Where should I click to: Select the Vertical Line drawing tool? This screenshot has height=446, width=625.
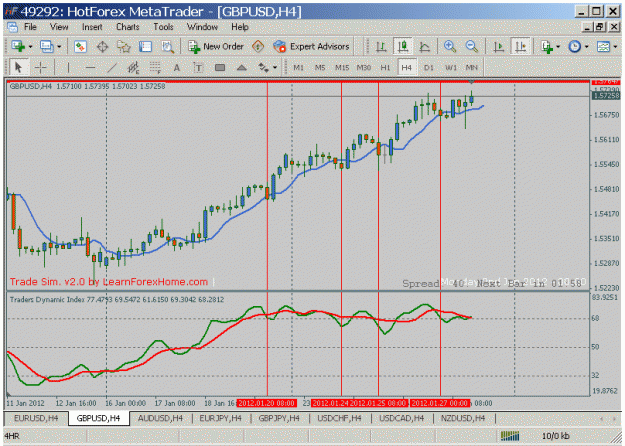click(68, 68)
